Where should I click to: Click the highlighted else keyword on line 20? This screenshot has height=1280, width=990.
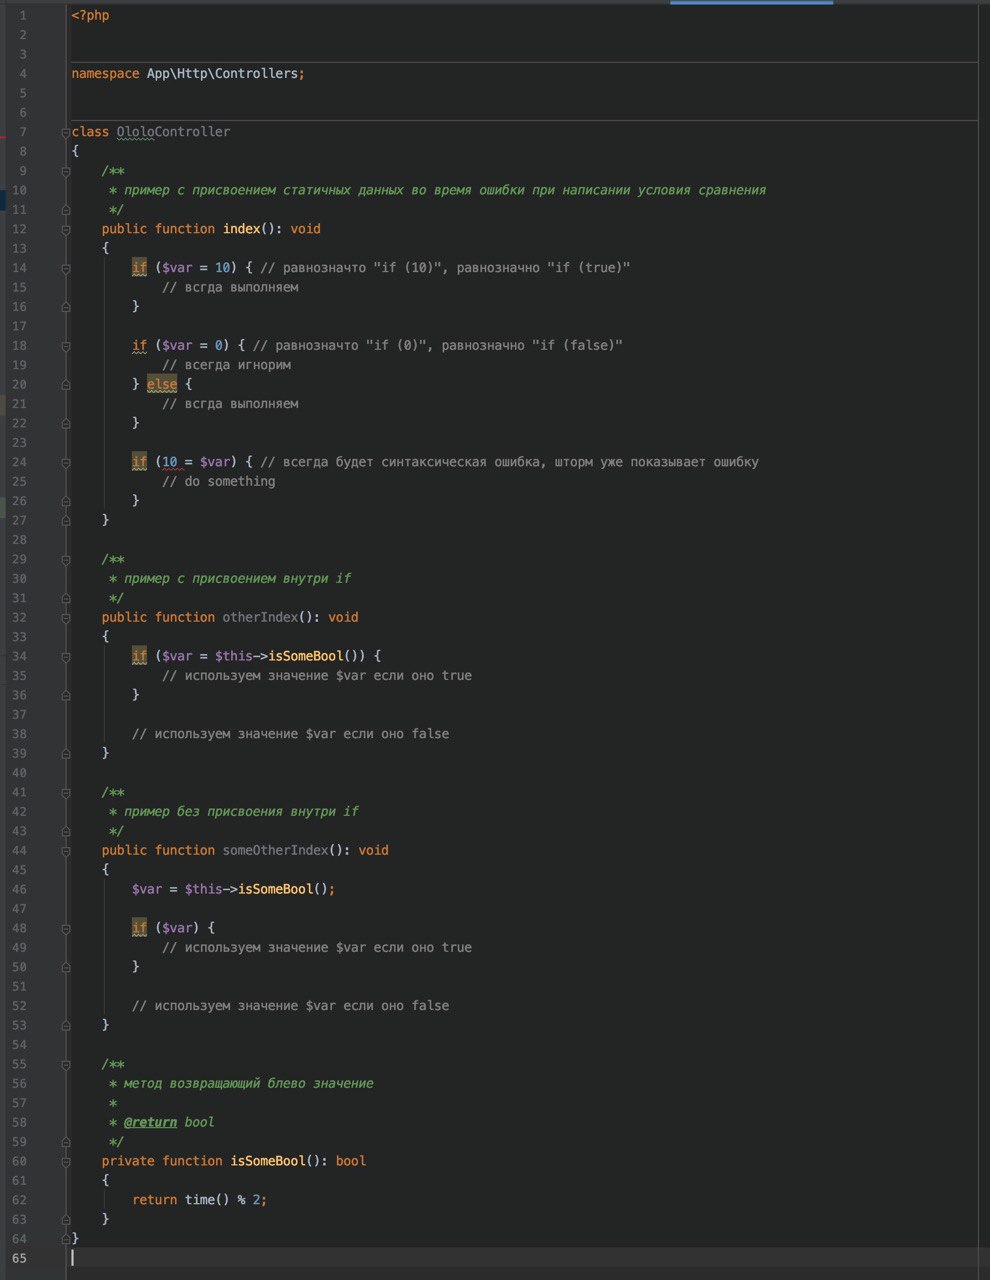(x=162, y=385)
